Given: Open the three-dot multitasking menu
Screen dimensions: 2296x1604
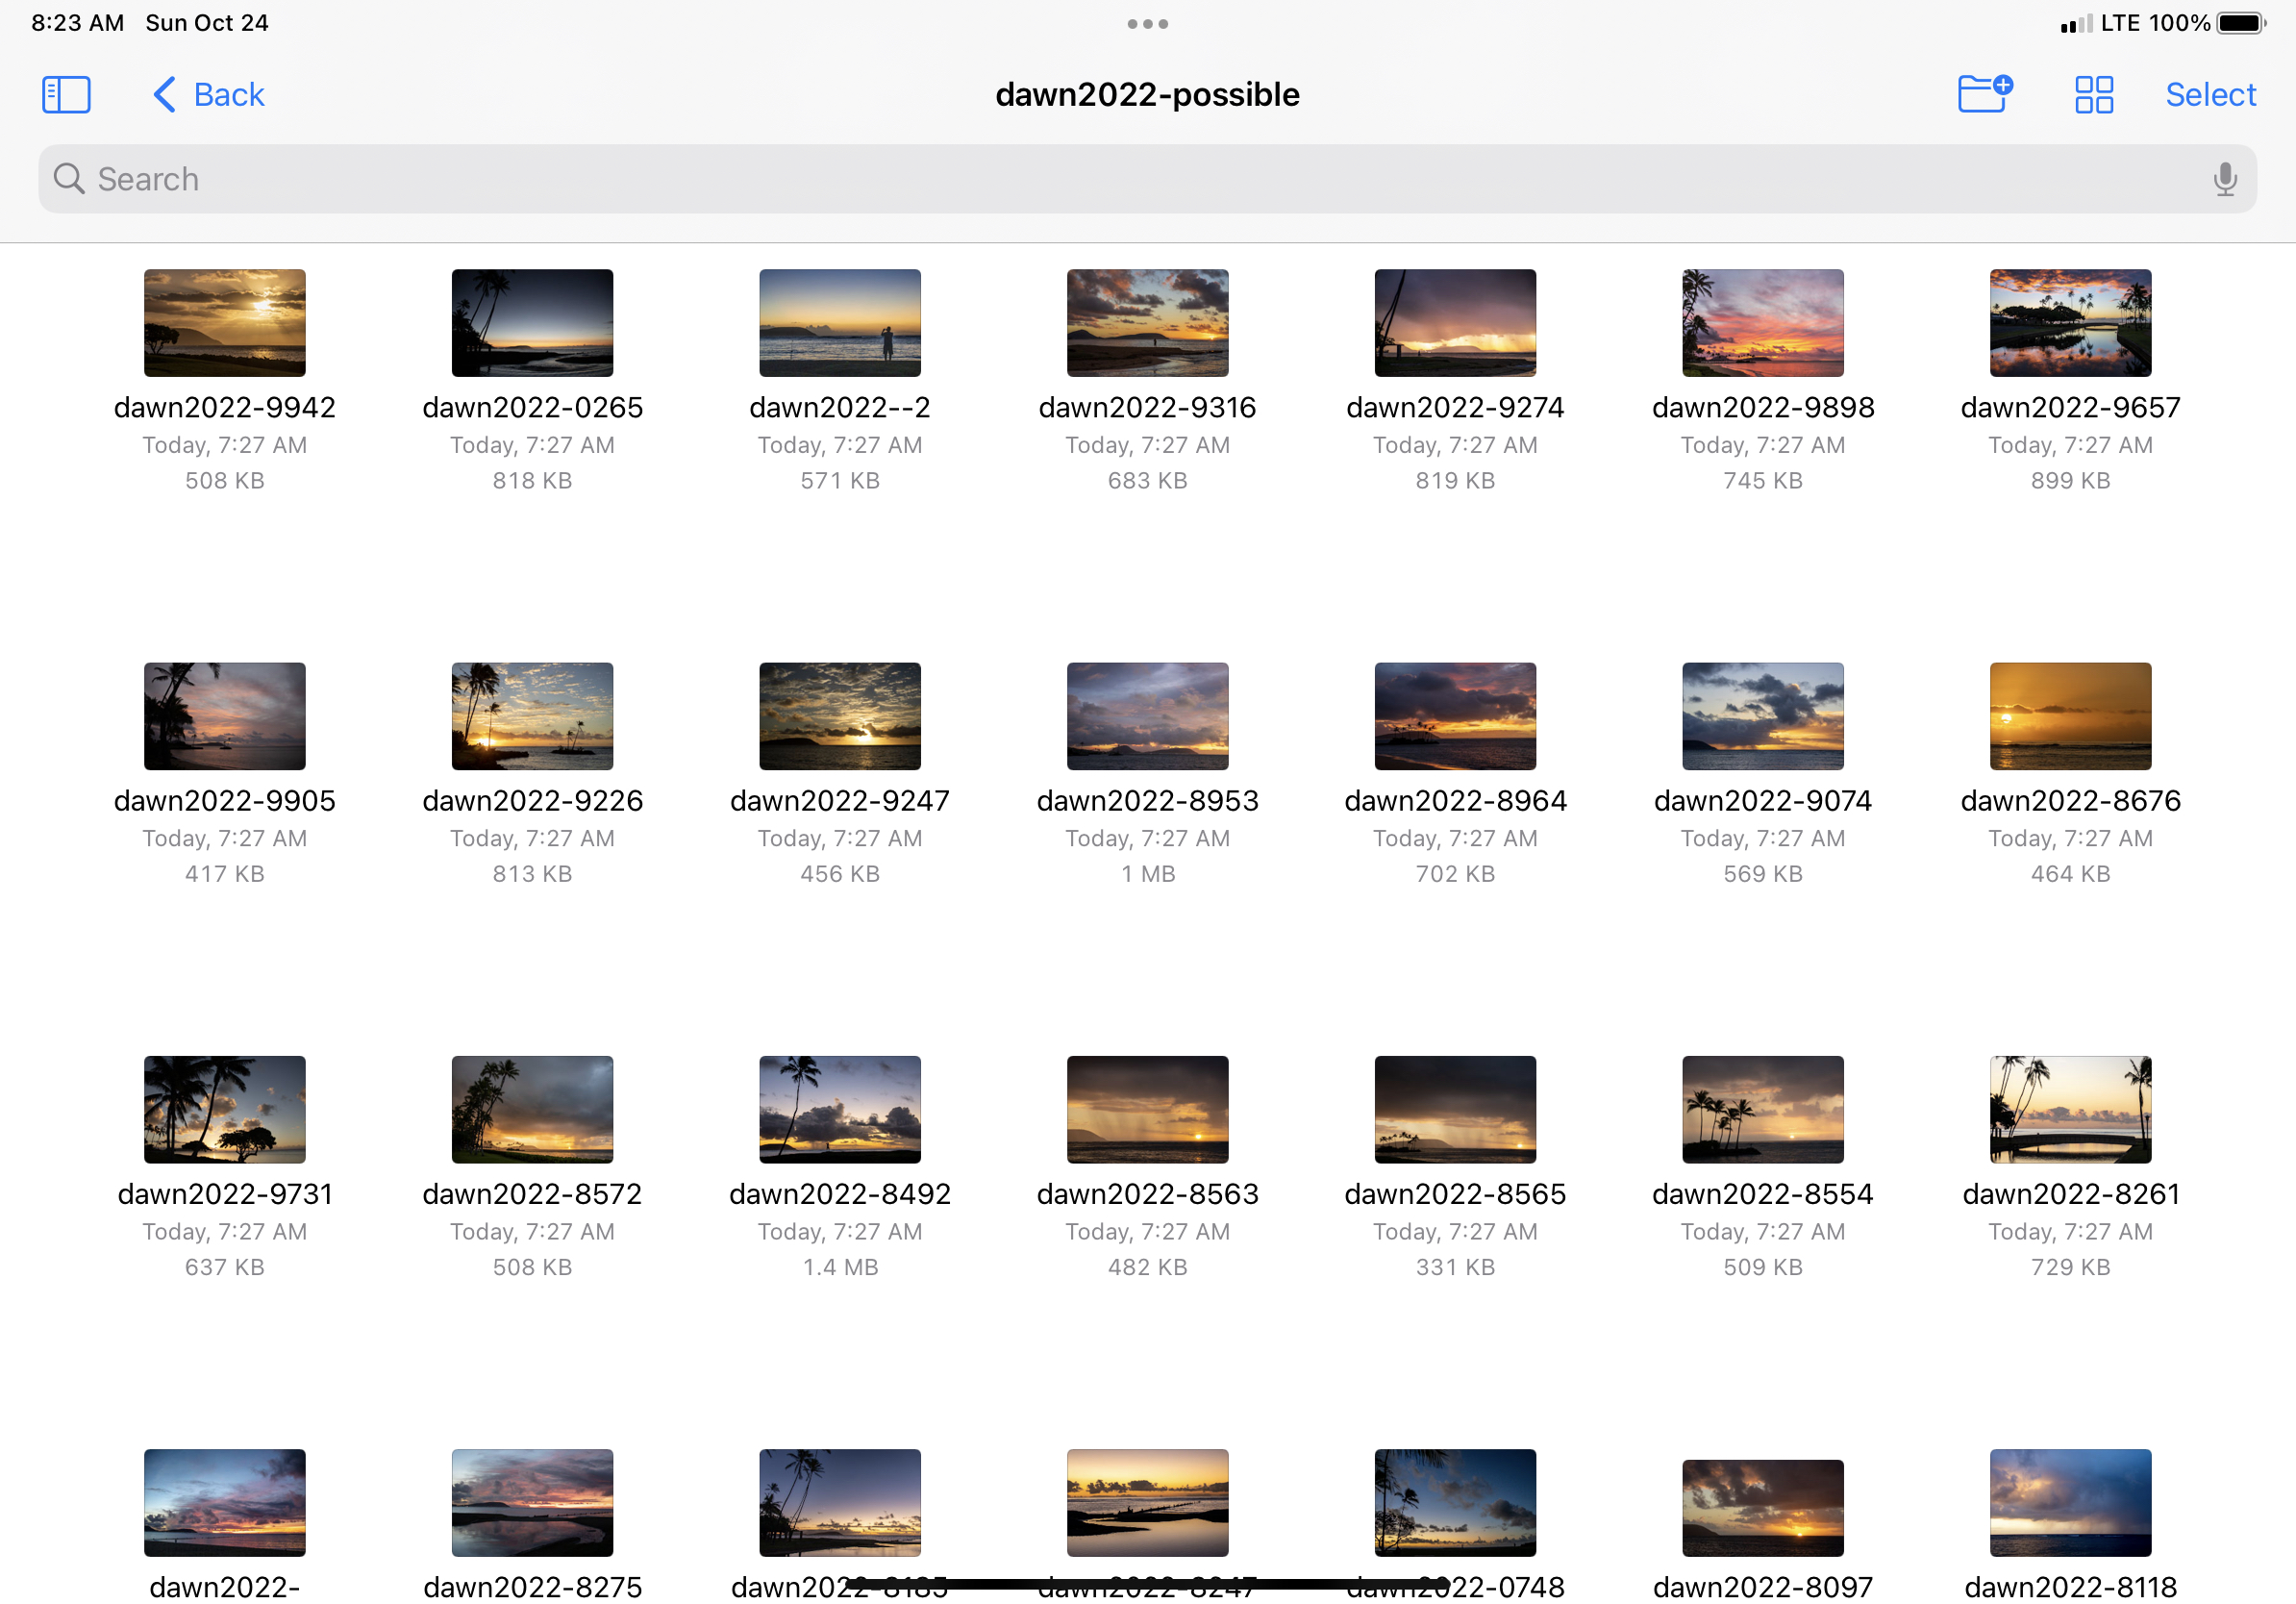Looking at the screenshot, I should point(1147,23).
